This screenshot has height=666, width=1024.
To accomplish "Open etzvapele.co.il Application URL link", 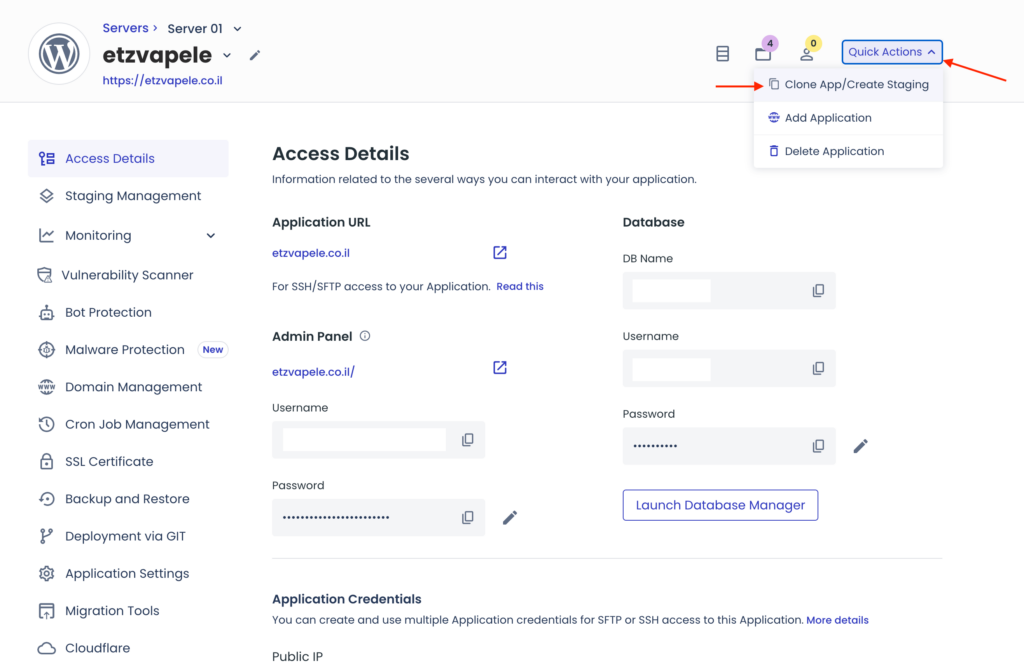I will pyautogui.click(x=311, y=253).
